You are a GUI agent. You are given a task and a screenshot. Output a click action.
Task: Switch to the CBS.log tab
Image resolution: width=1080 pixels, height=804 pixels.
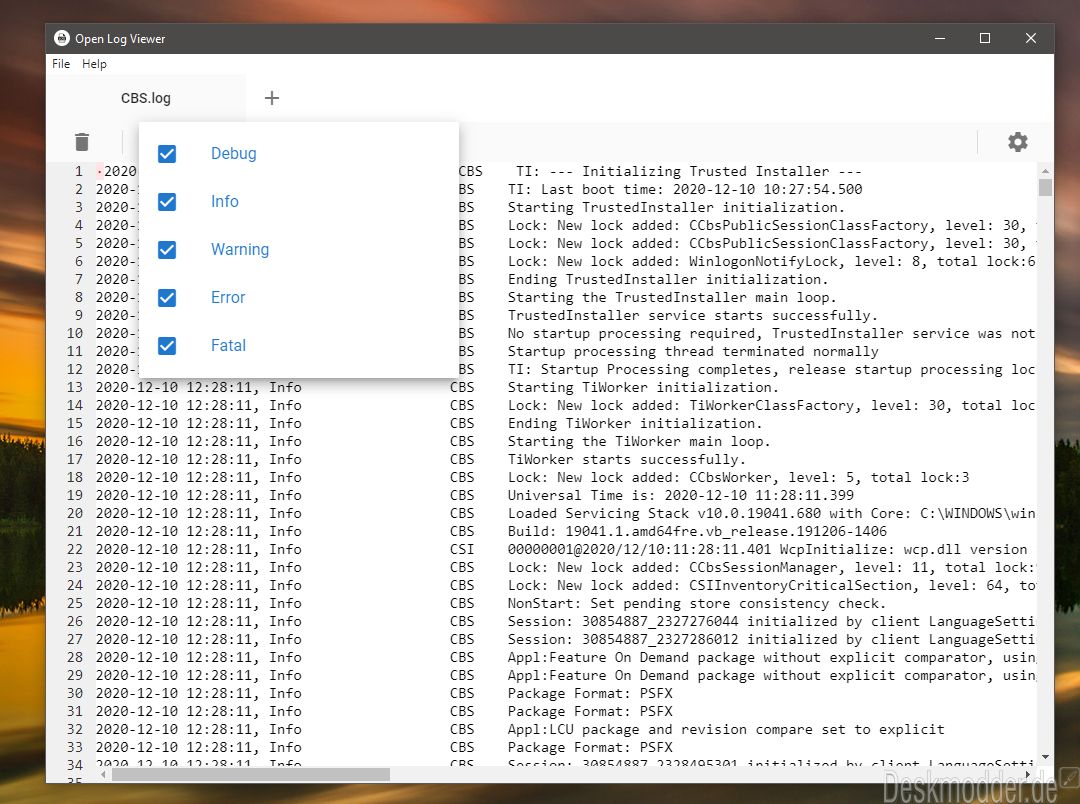(x=146, y=98)
